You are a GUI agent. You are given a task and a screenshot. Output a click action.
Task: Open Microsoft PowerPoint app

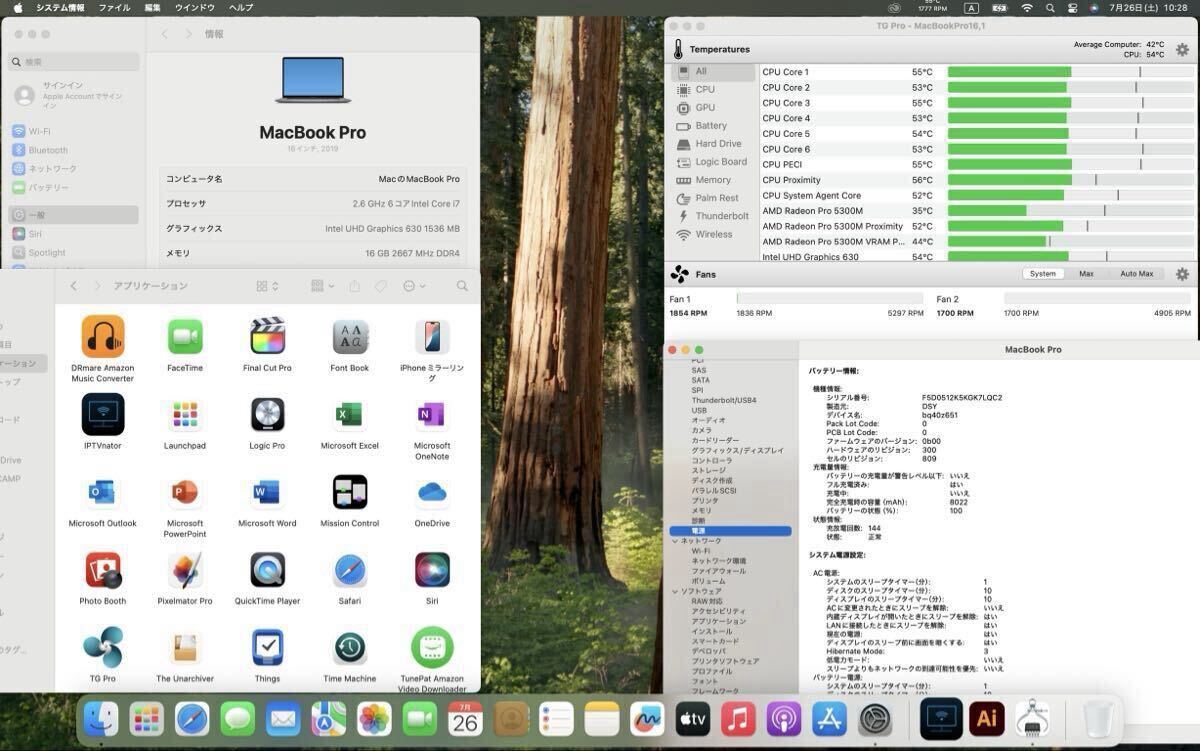pos(185,492)
